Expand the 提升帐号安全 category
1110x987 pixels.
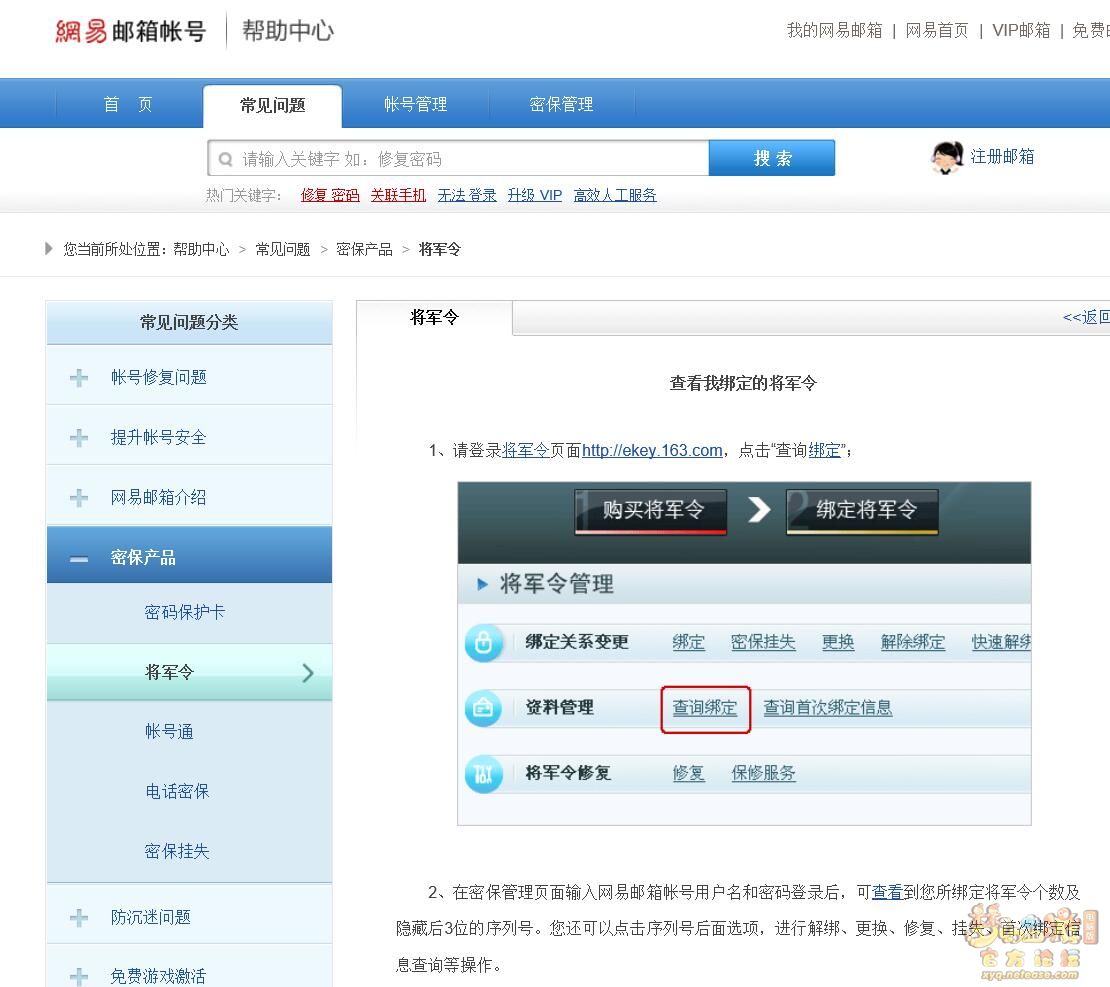tap(79, 438)
